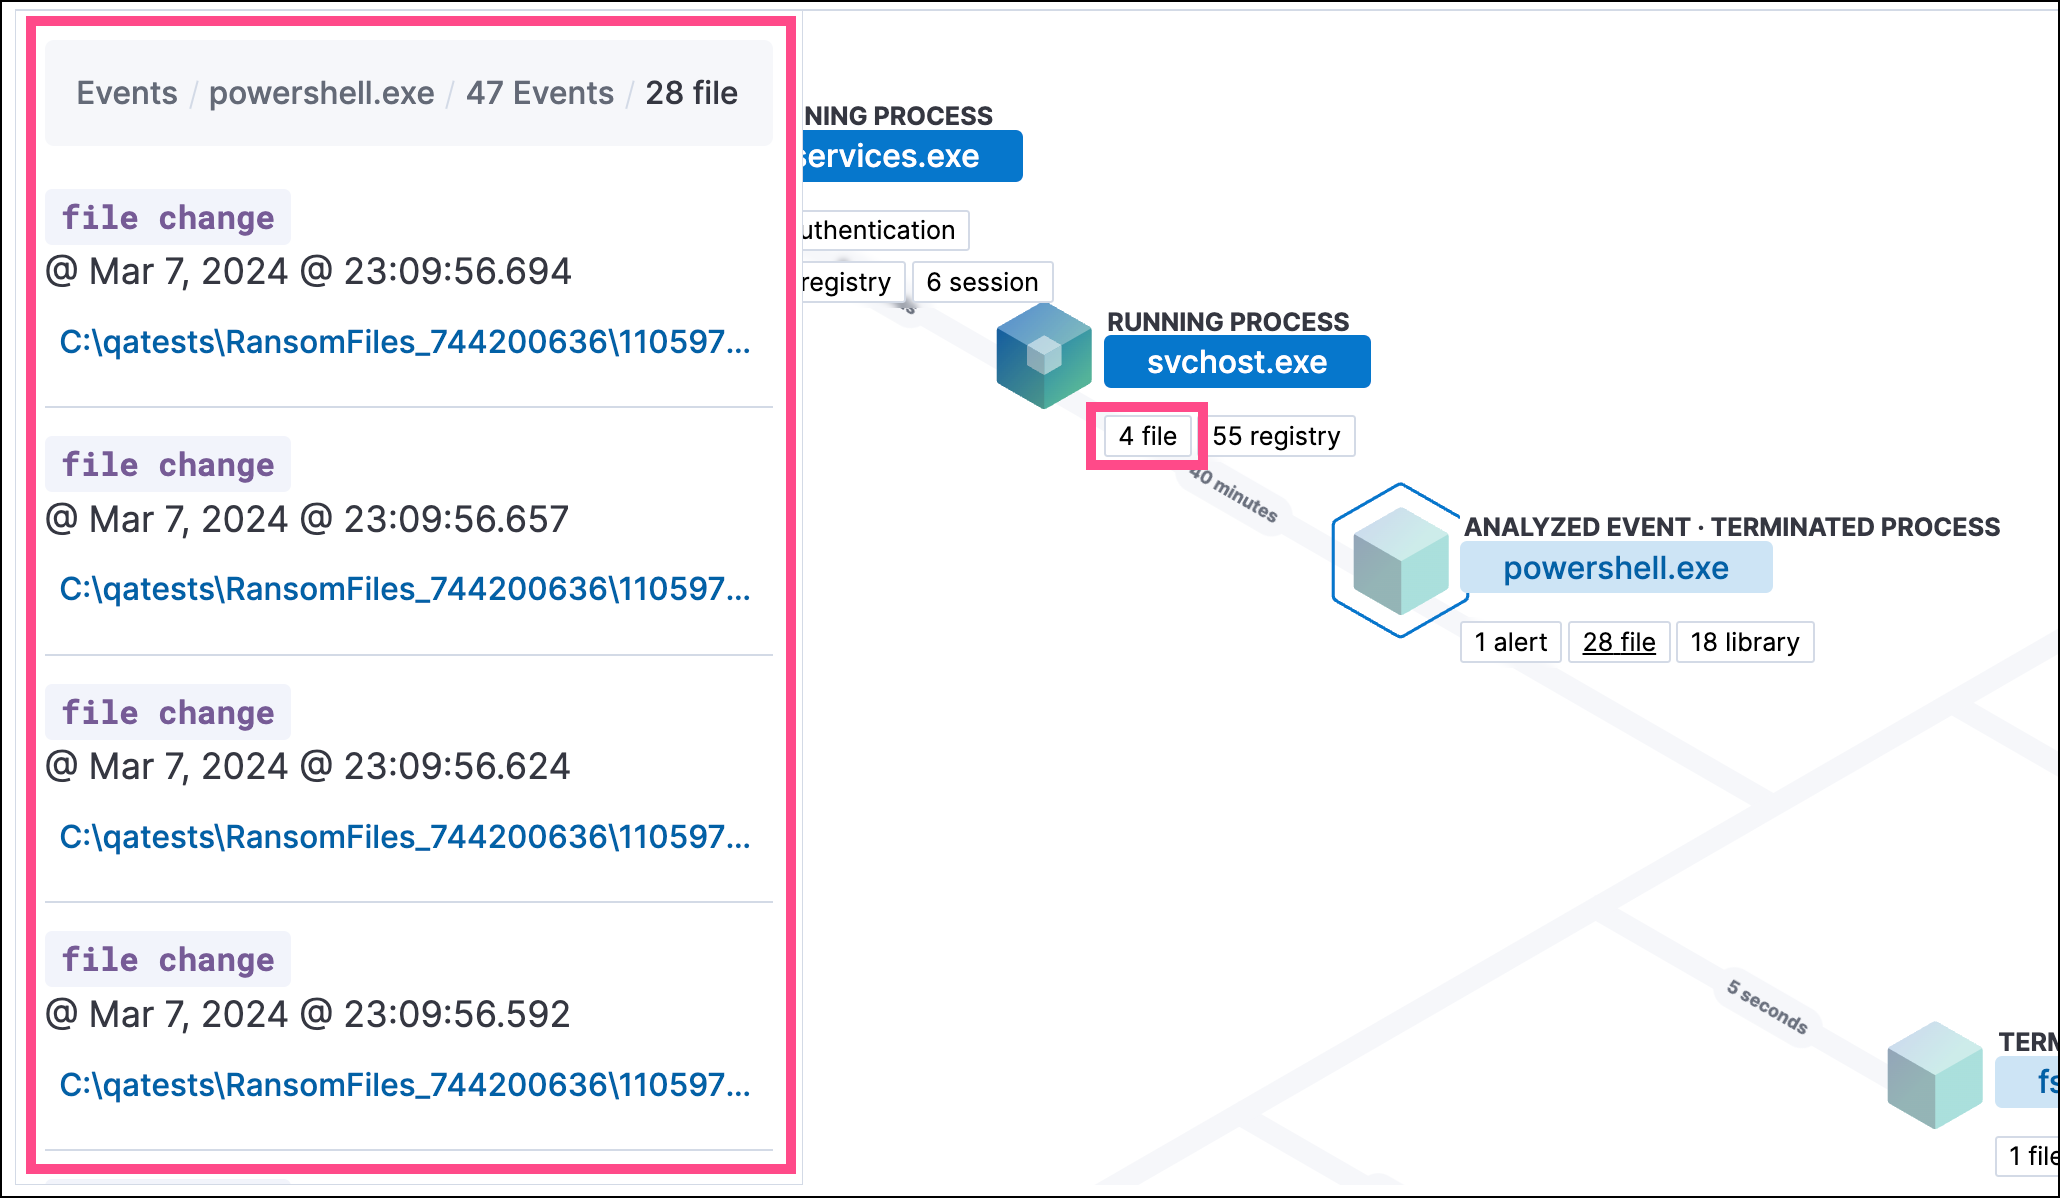The image size is (2060, 1198).
Task: Click the authentication events pill
Action: point(882,230)
